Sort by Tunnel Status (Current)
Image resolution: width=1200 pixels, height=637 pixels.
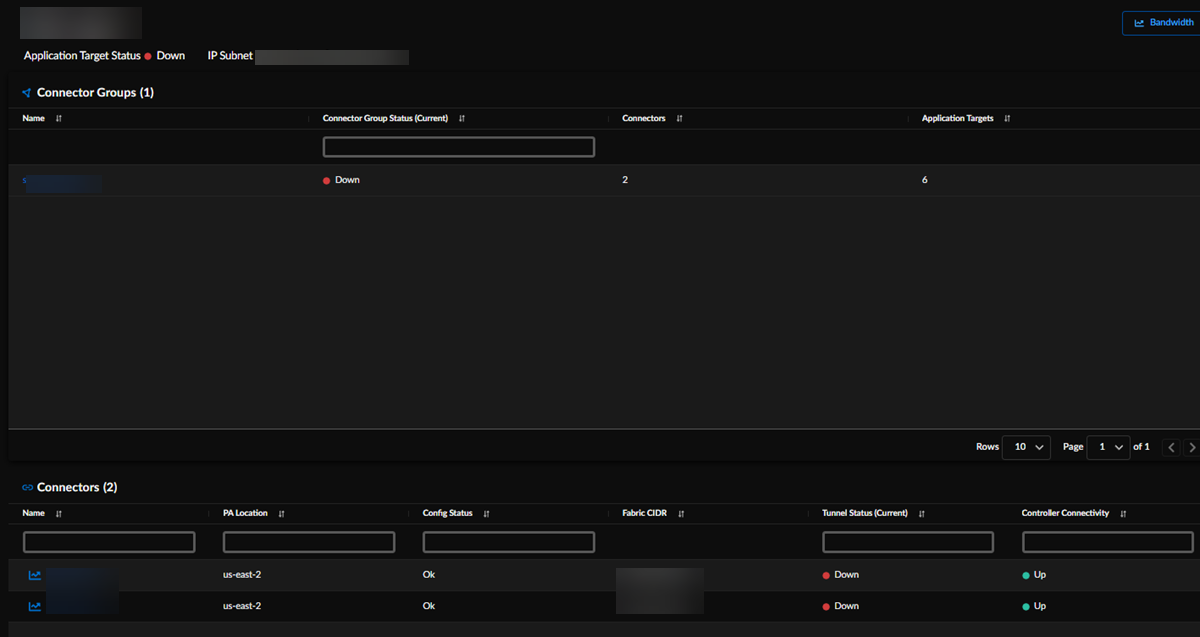[x=921, y=514]
